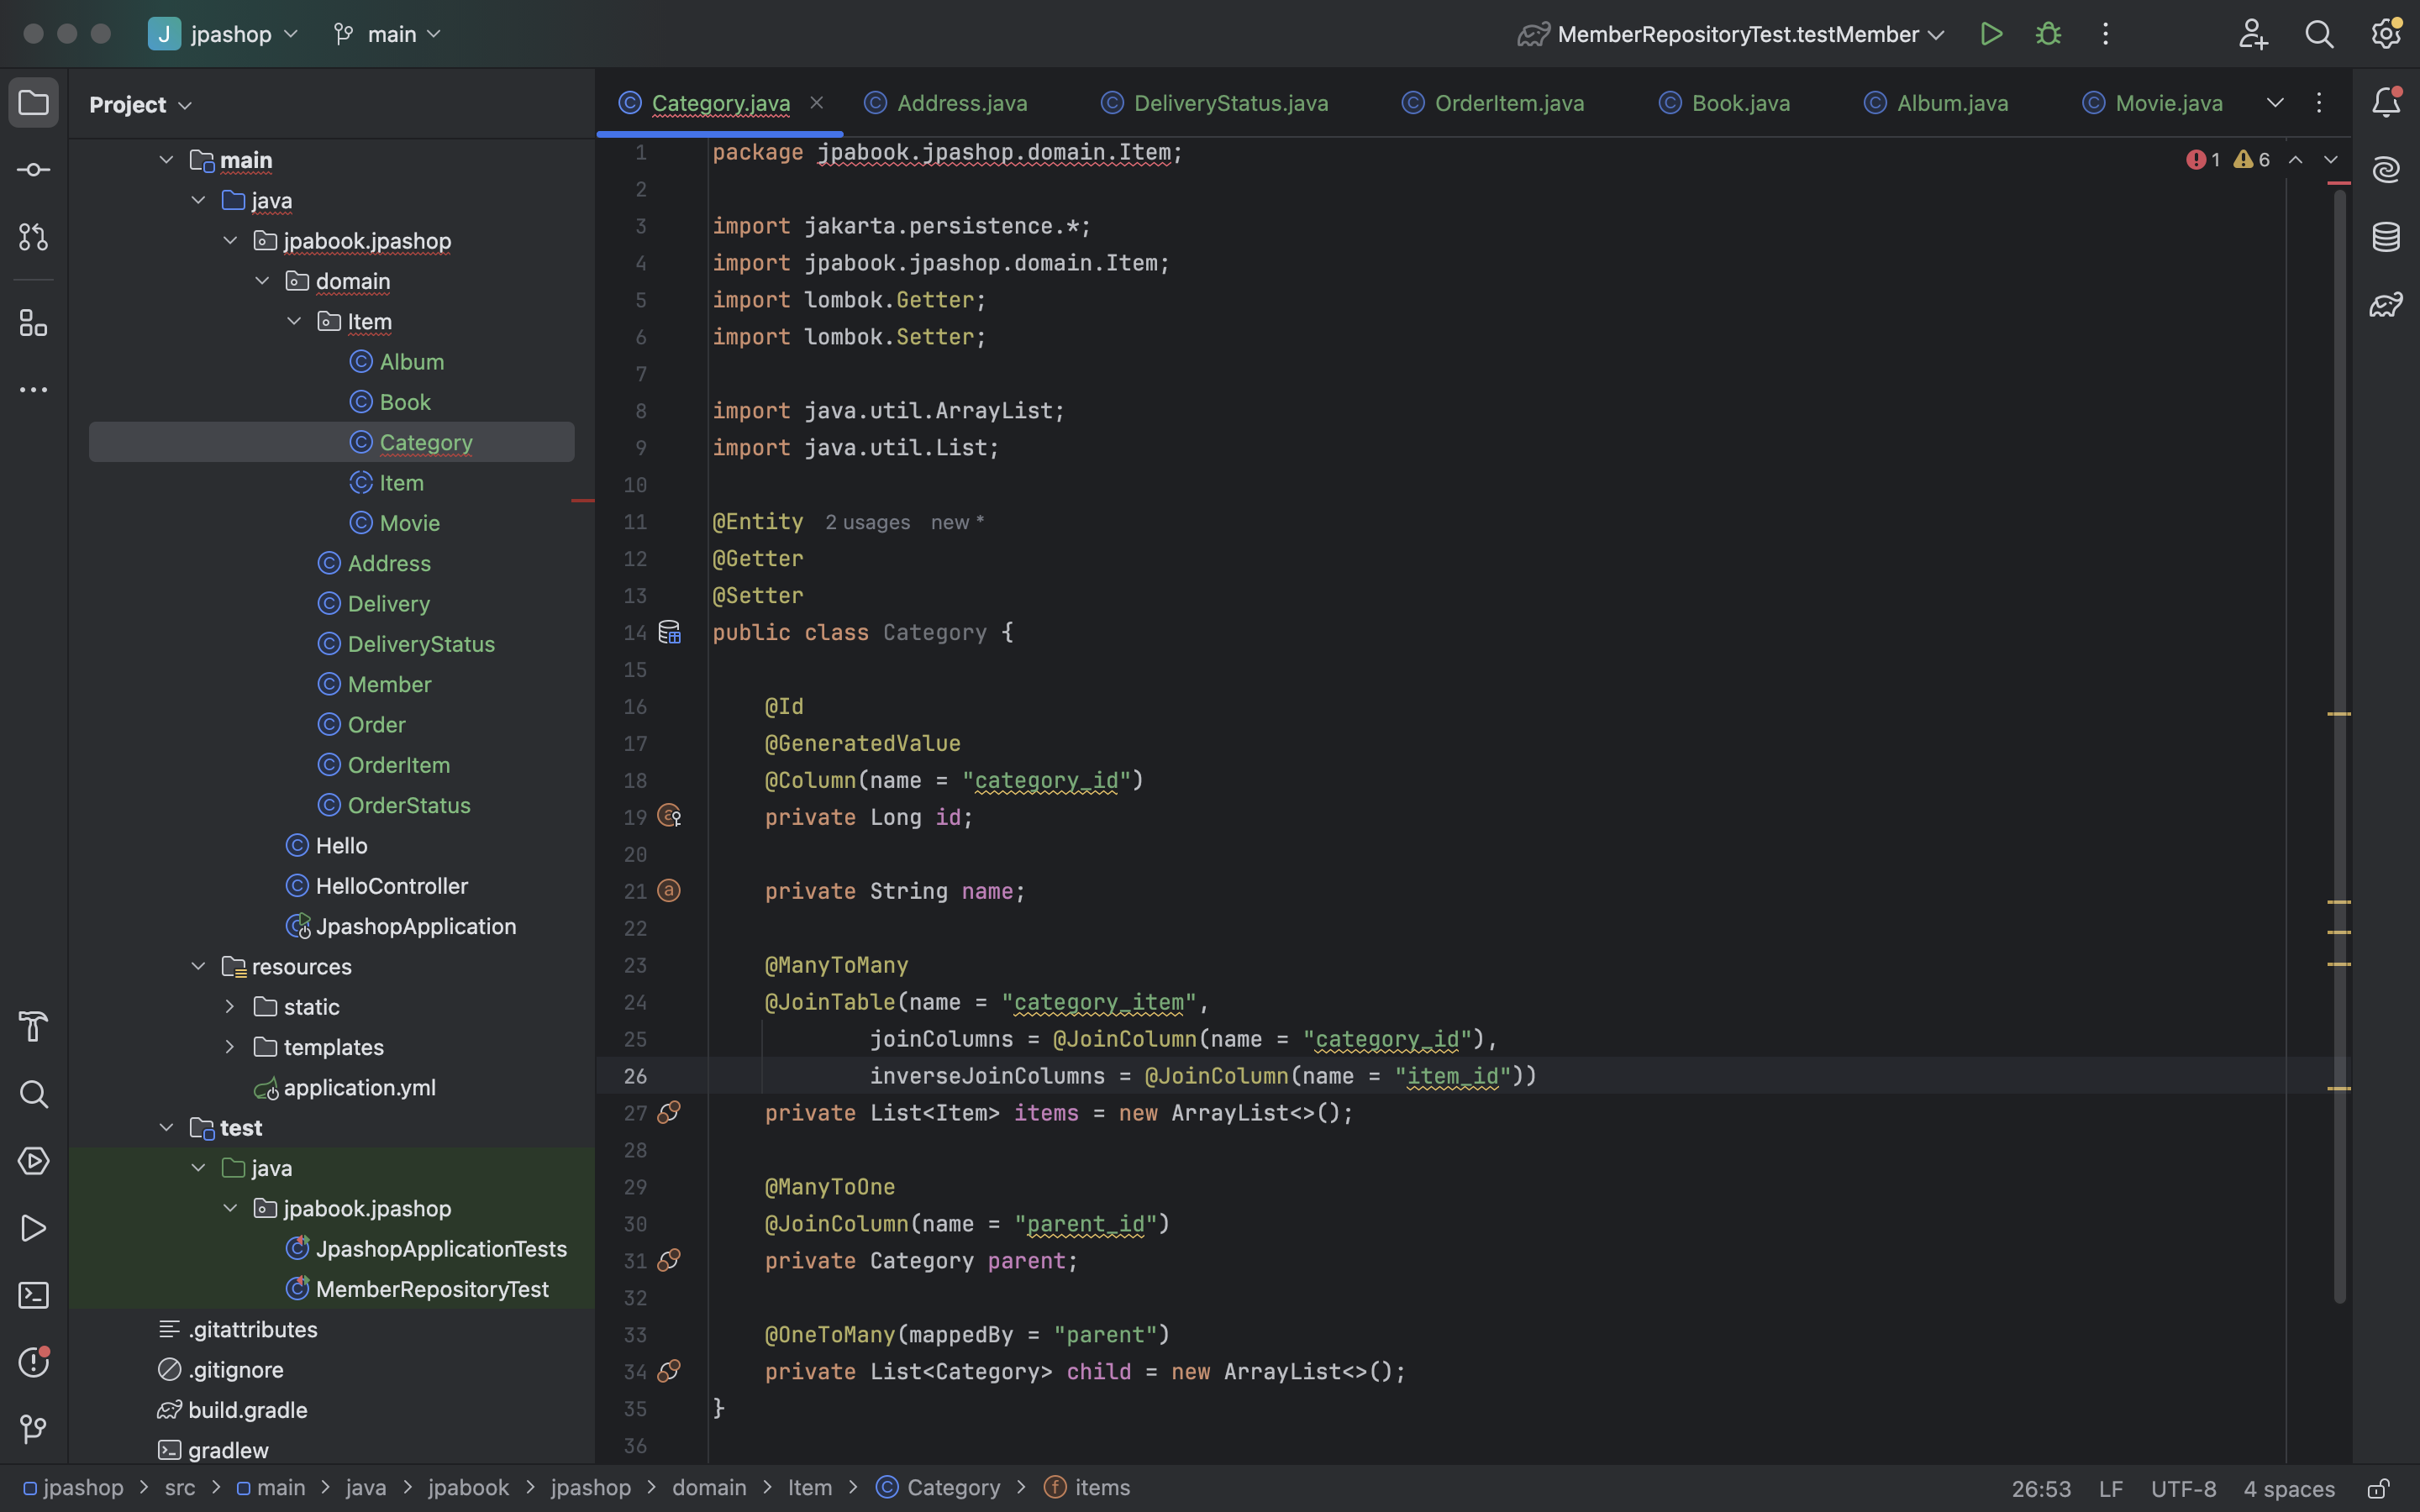Click the 2 usages inlay hint
The width and height of the screenshot is (2420, 1512).
point(867,522)
